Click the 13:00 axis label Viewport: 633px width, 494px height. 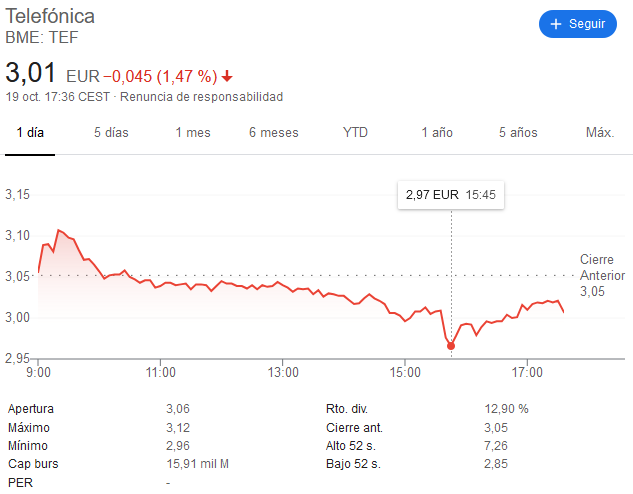pyautogui.click(x=283, y=372)
